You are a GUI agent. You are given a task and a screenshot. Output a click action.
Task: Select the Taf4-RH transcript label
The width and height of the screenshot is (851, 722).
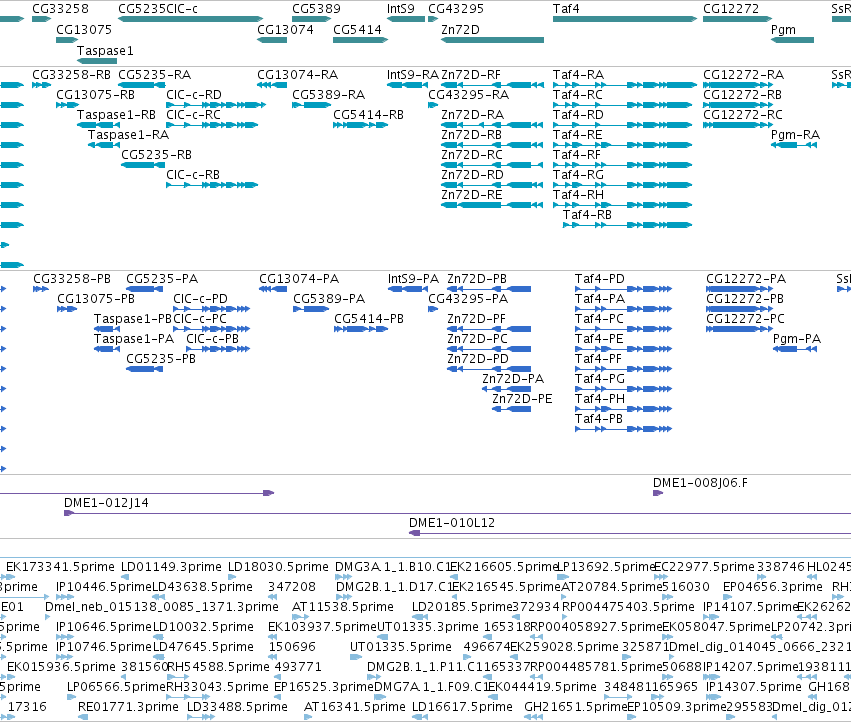(x=579, y=194)
